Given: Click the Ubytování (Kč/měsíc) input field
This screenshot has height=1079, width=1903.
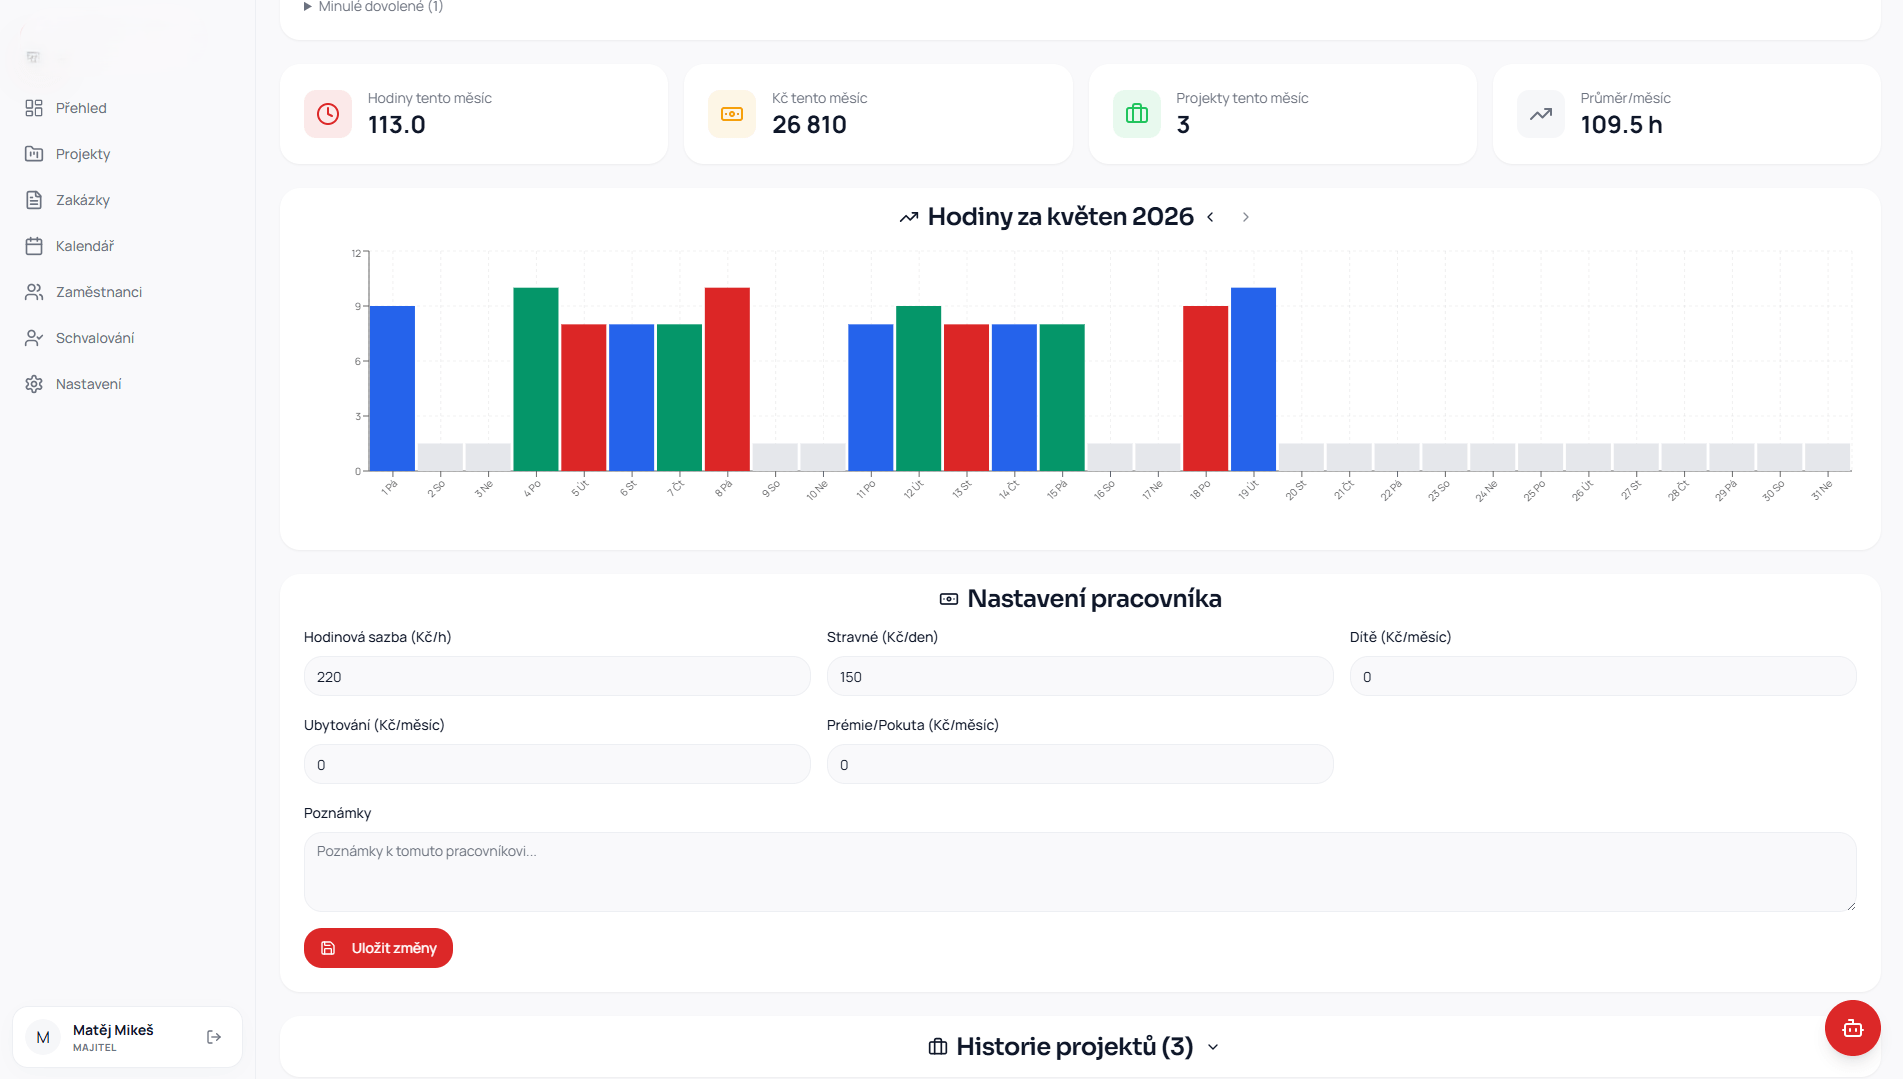Looking at the screenshot, I should coord(557,765).
